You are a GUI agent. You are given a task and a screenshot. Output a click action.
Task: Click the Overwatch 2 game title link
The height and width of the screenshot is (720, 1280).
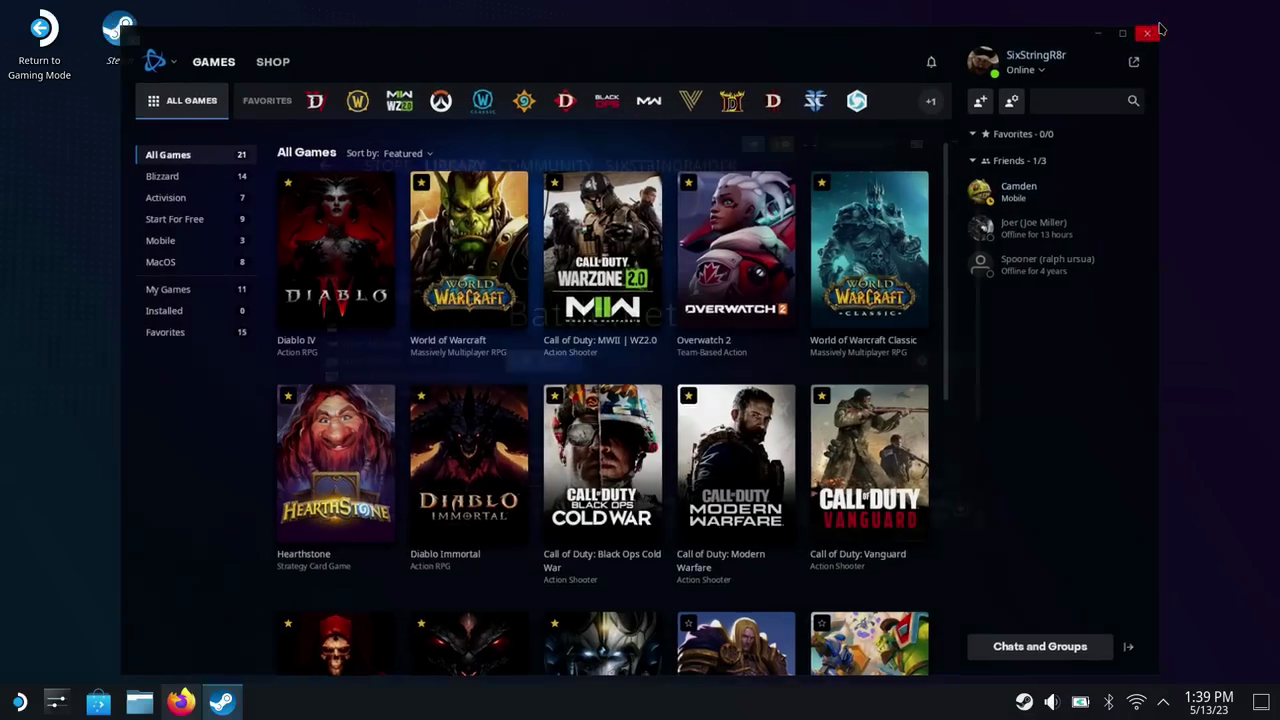pos(703,340)
